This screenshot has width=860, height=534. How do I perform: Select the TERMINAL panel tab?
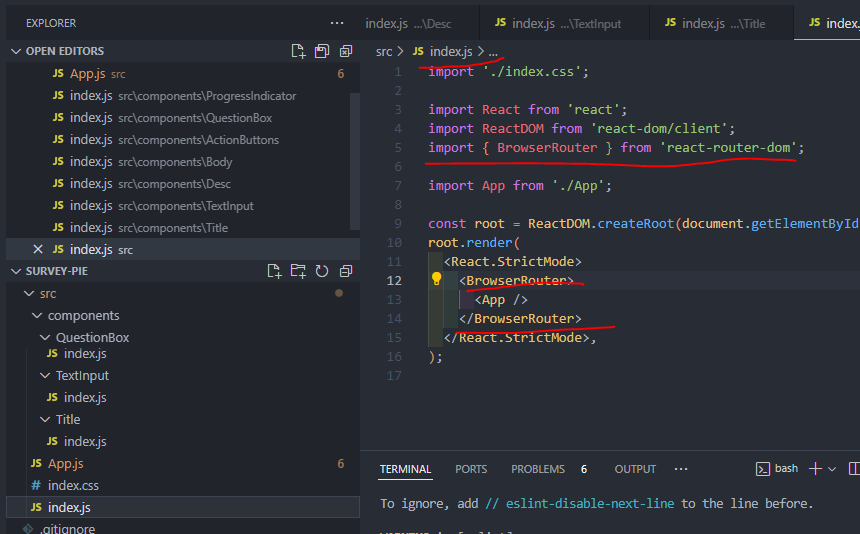[x=405, y=469]
